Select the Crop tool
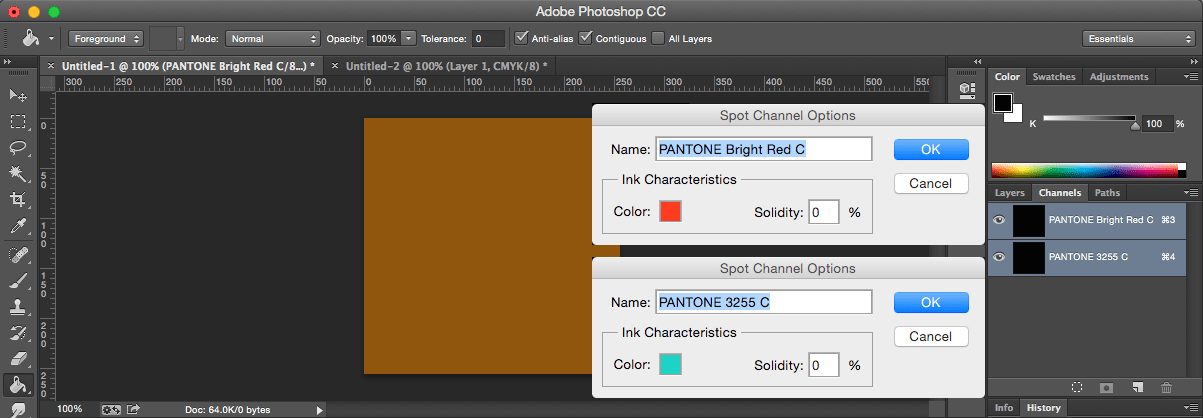This screenshot has width=1203, height=418. coord(17,201)
